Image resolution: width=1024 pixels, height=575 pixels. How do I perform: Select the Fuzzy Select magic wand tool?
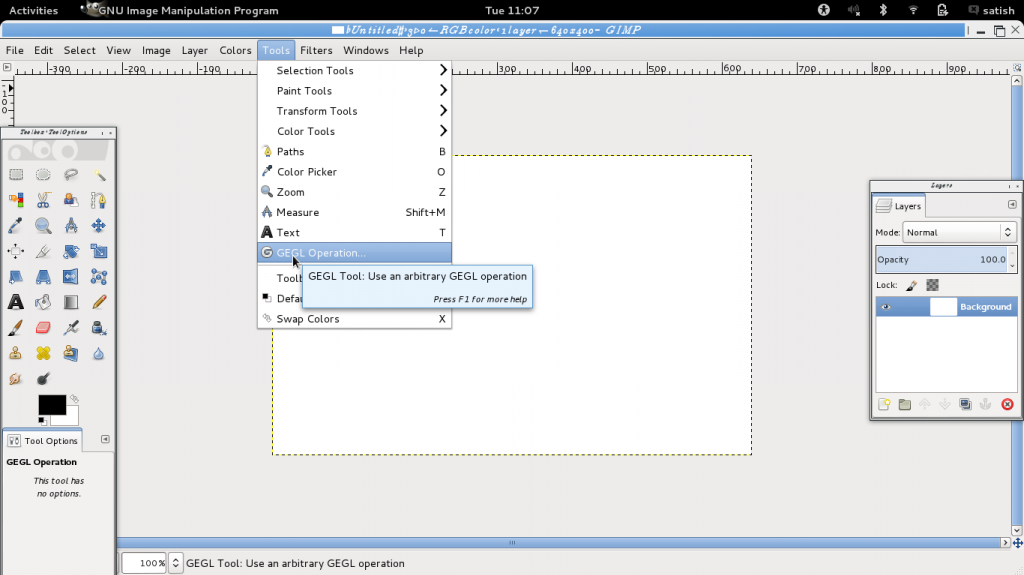click(99, 175)
